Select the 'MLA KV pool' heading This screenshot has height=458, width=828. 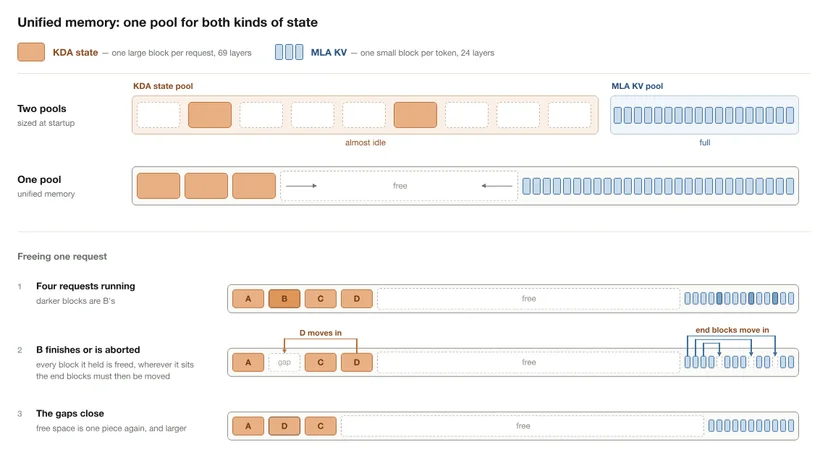[x=637, y=86]
